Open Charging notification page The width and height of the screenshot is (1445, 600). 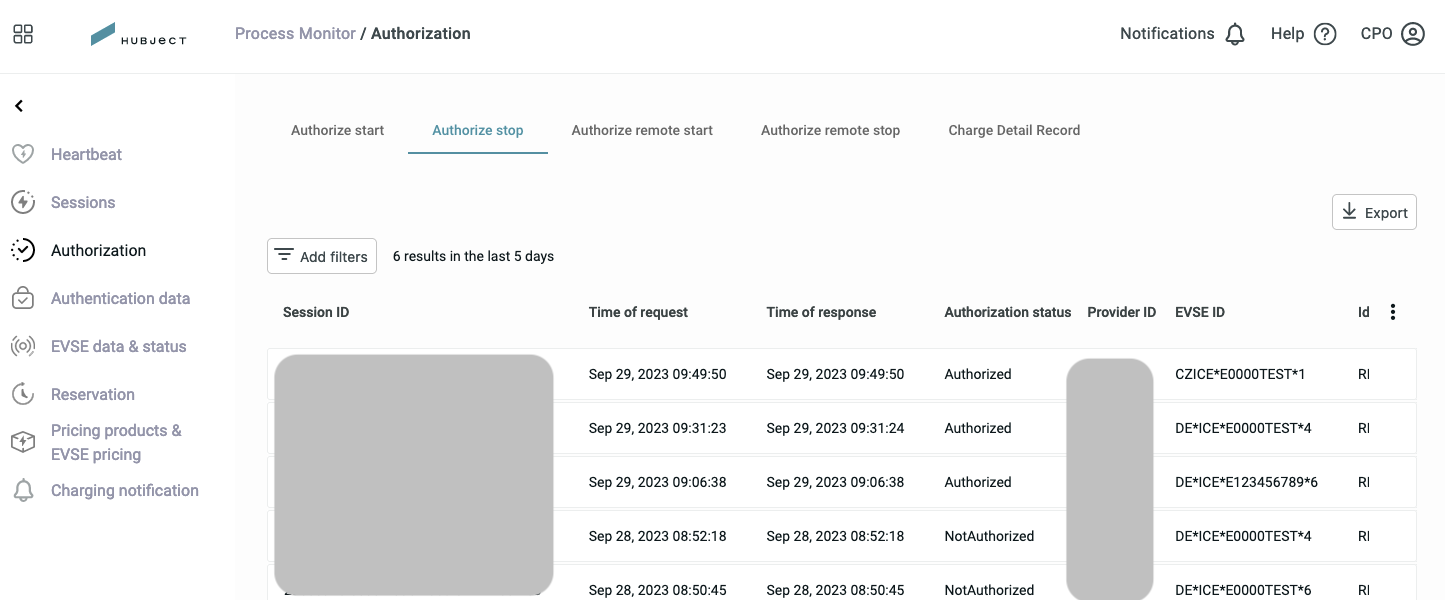coord(125,490)
